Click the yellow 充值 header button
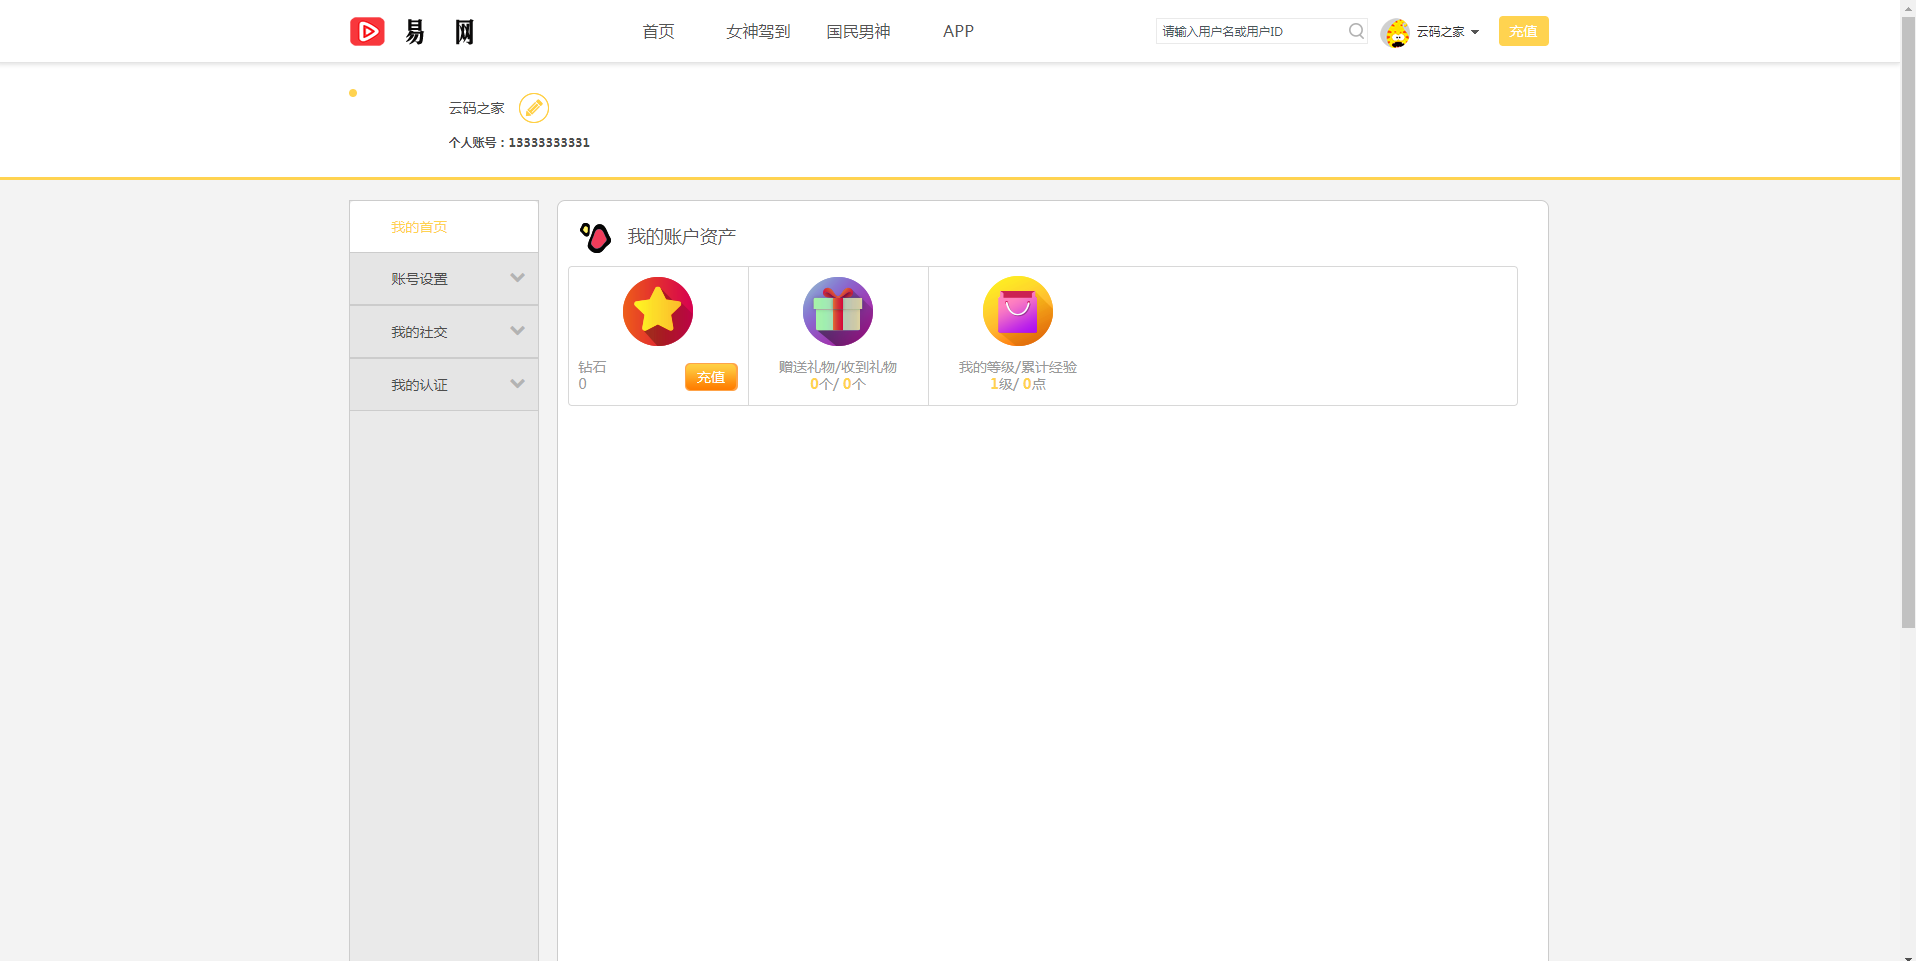This screenshot has height=961, width=1916. point(1523,31)
